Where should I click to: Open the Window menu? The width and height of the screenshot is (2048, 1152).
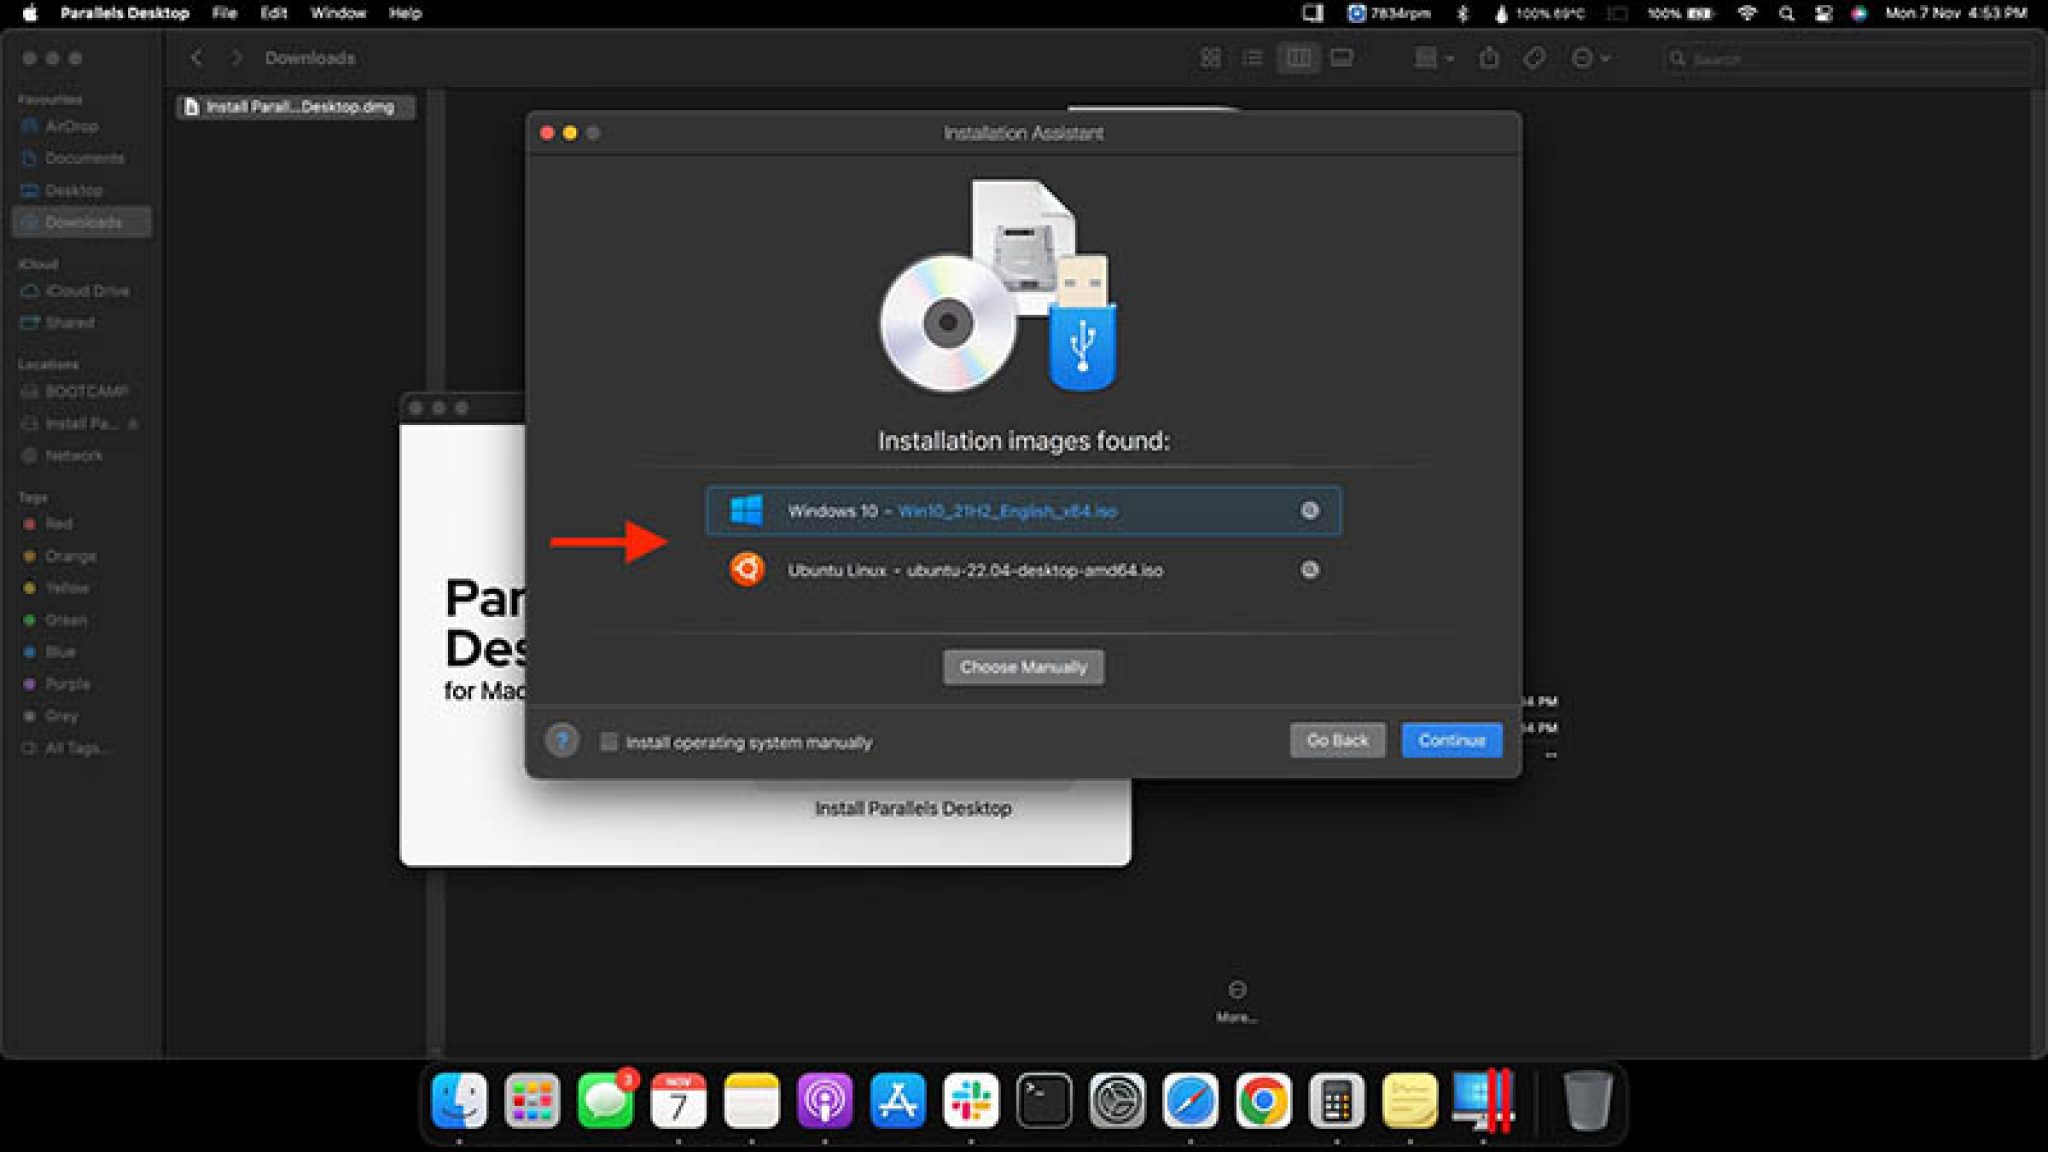[338, 13]
